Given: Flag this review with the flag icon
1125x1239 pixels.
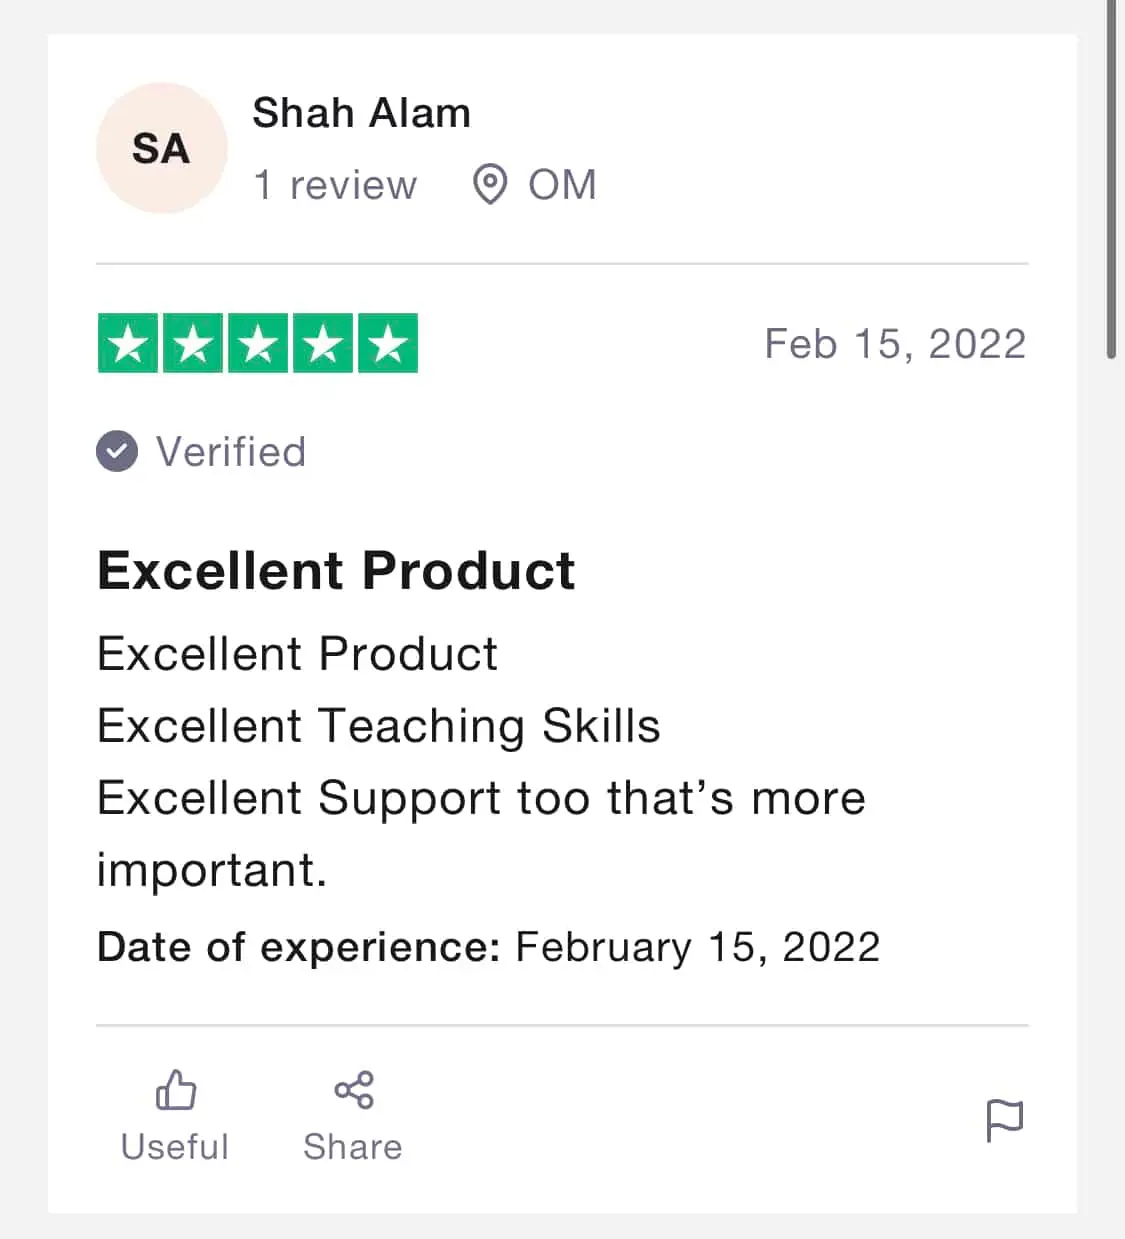Looking at the screenshot, I should pyautogui.click(x=1005, y=1120).
